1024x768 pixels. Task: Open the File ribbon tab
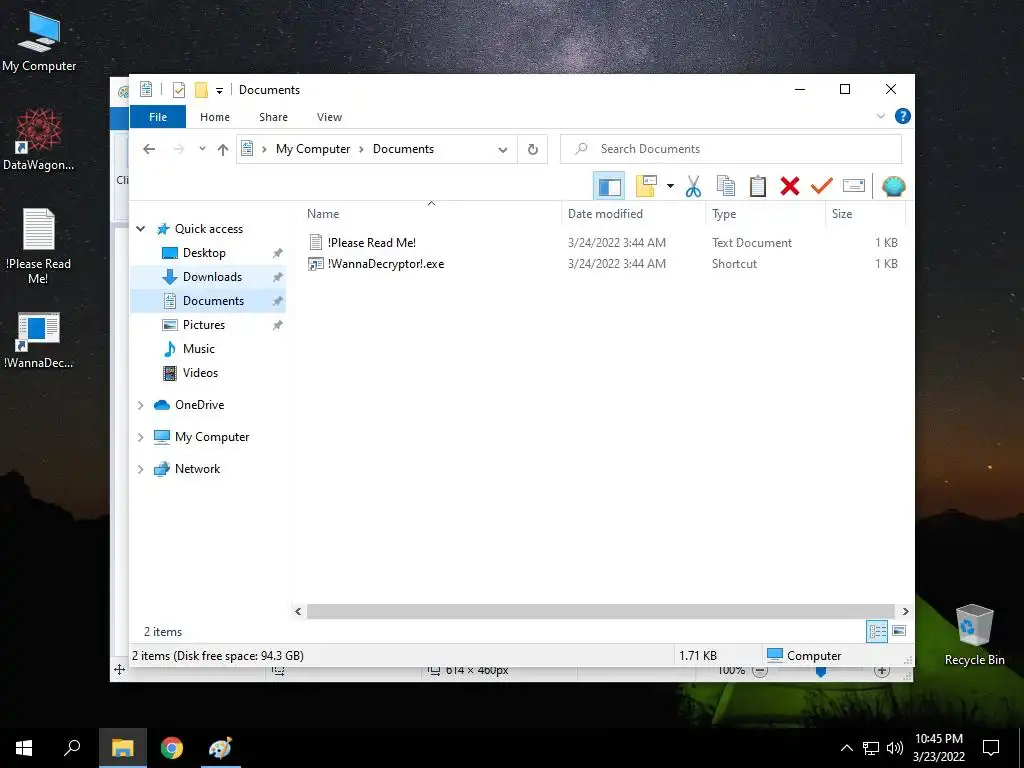(158, 117)
